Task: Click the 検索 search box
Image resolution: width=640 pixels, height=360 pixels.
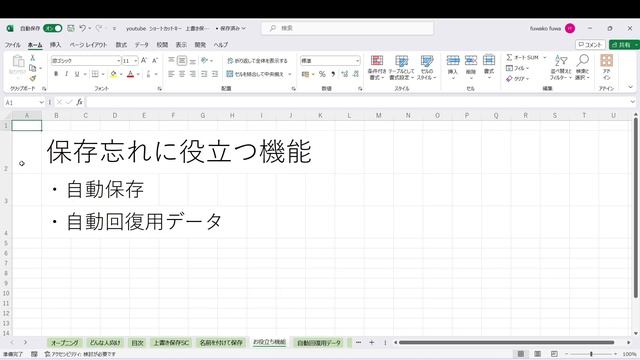Action: click(x=348, y=28)
